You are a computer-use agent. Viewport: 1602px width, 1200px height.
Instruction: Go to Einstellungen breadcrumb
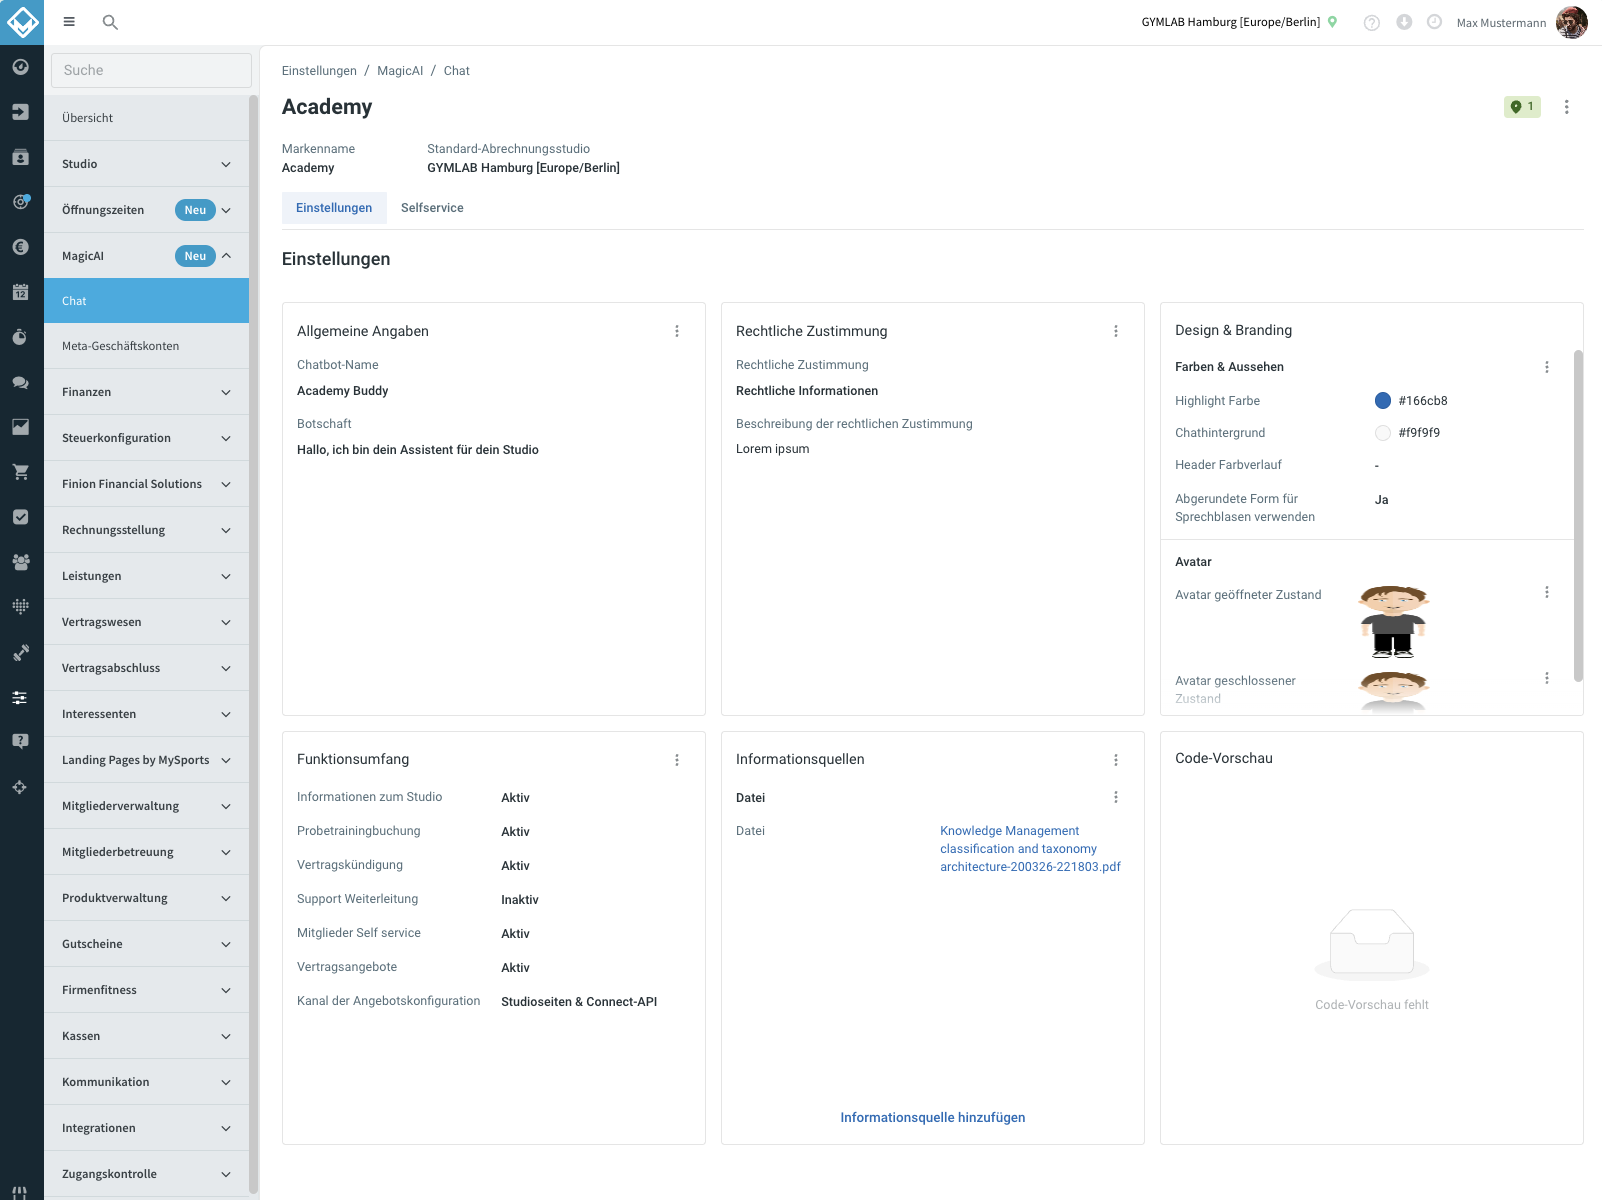click(x=319, y=71)
